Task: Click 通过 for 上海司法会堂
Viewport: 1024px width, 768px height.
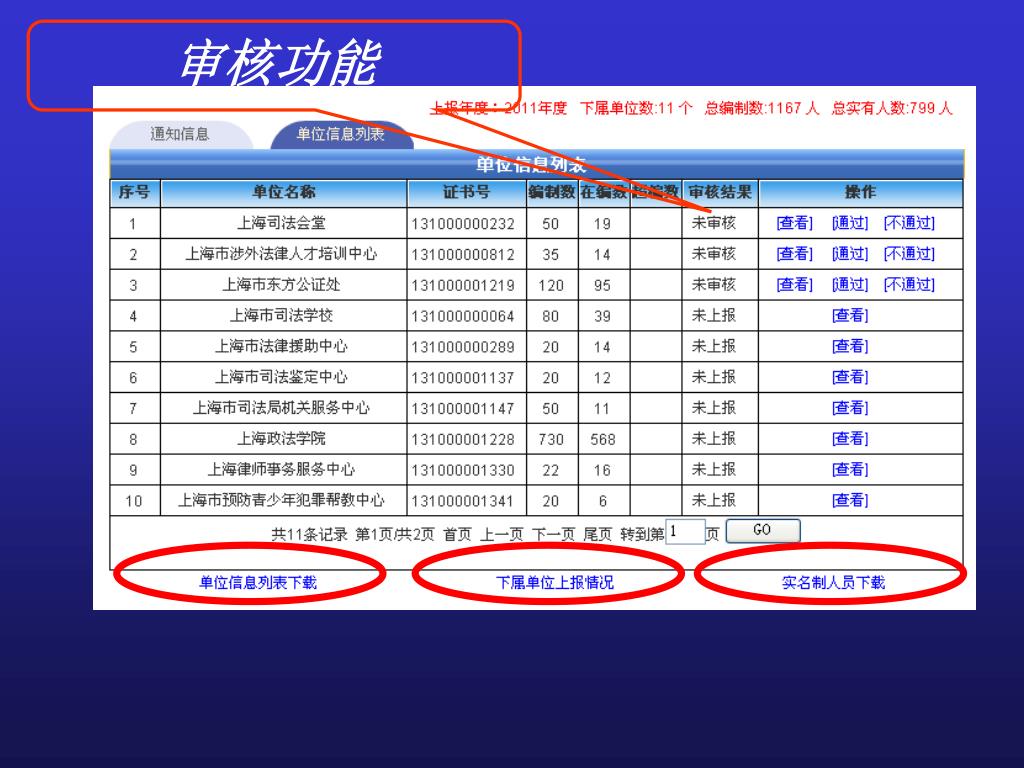Action: click(850, 223)
